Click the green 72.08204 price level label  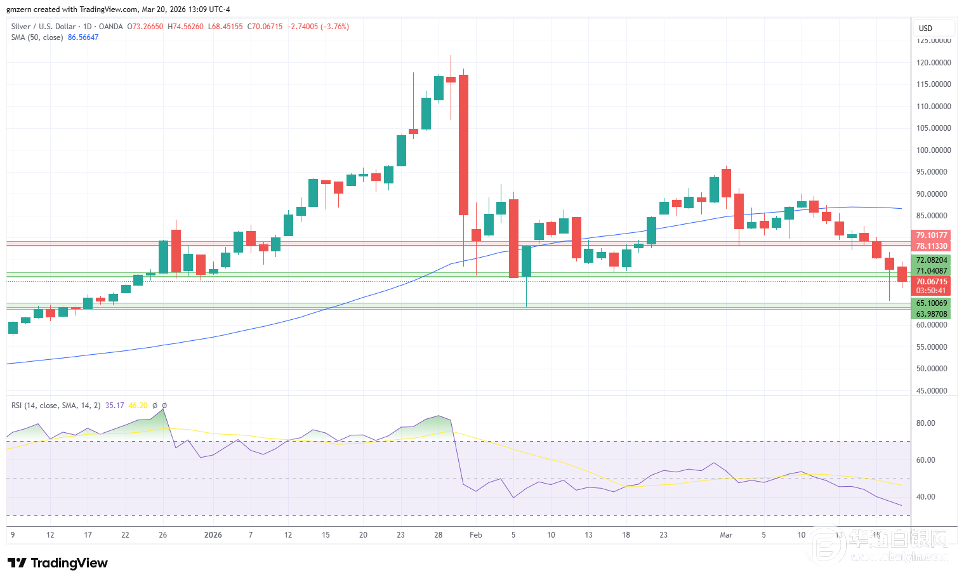(x=931, y=260)
